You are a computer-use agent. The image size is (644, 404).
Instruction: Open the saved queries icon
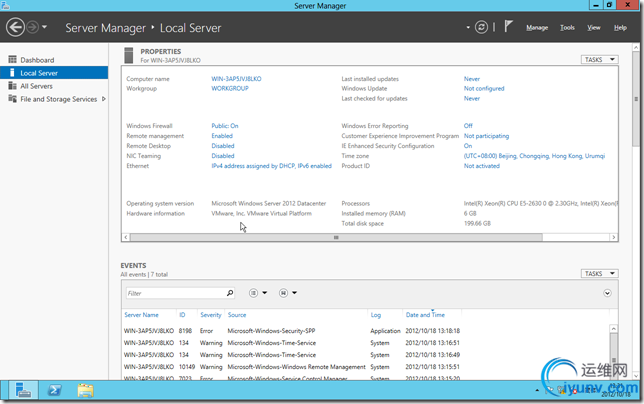click(283, 293)
